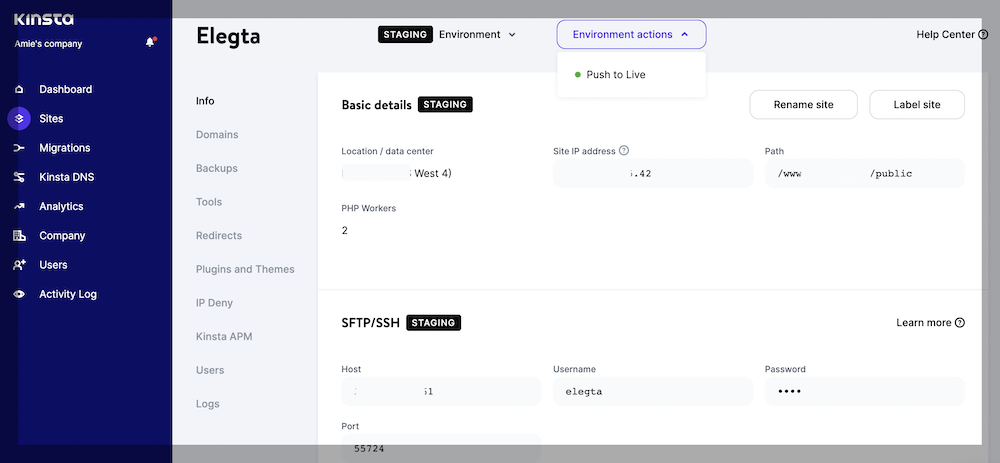The image size is (1000, 463).
Task: Click the Location / data center value
Action: (397, 173)
